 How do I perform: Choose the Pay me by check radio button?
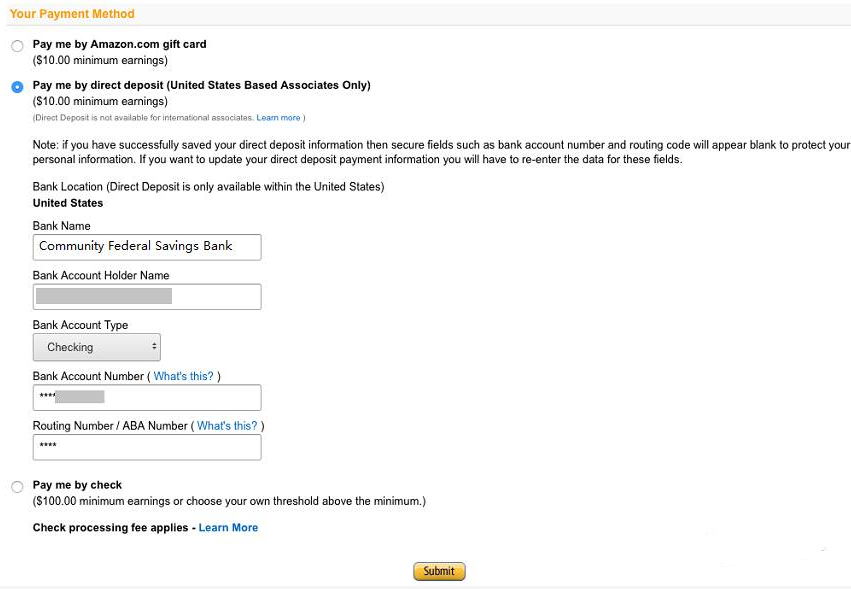pos(17,486)
